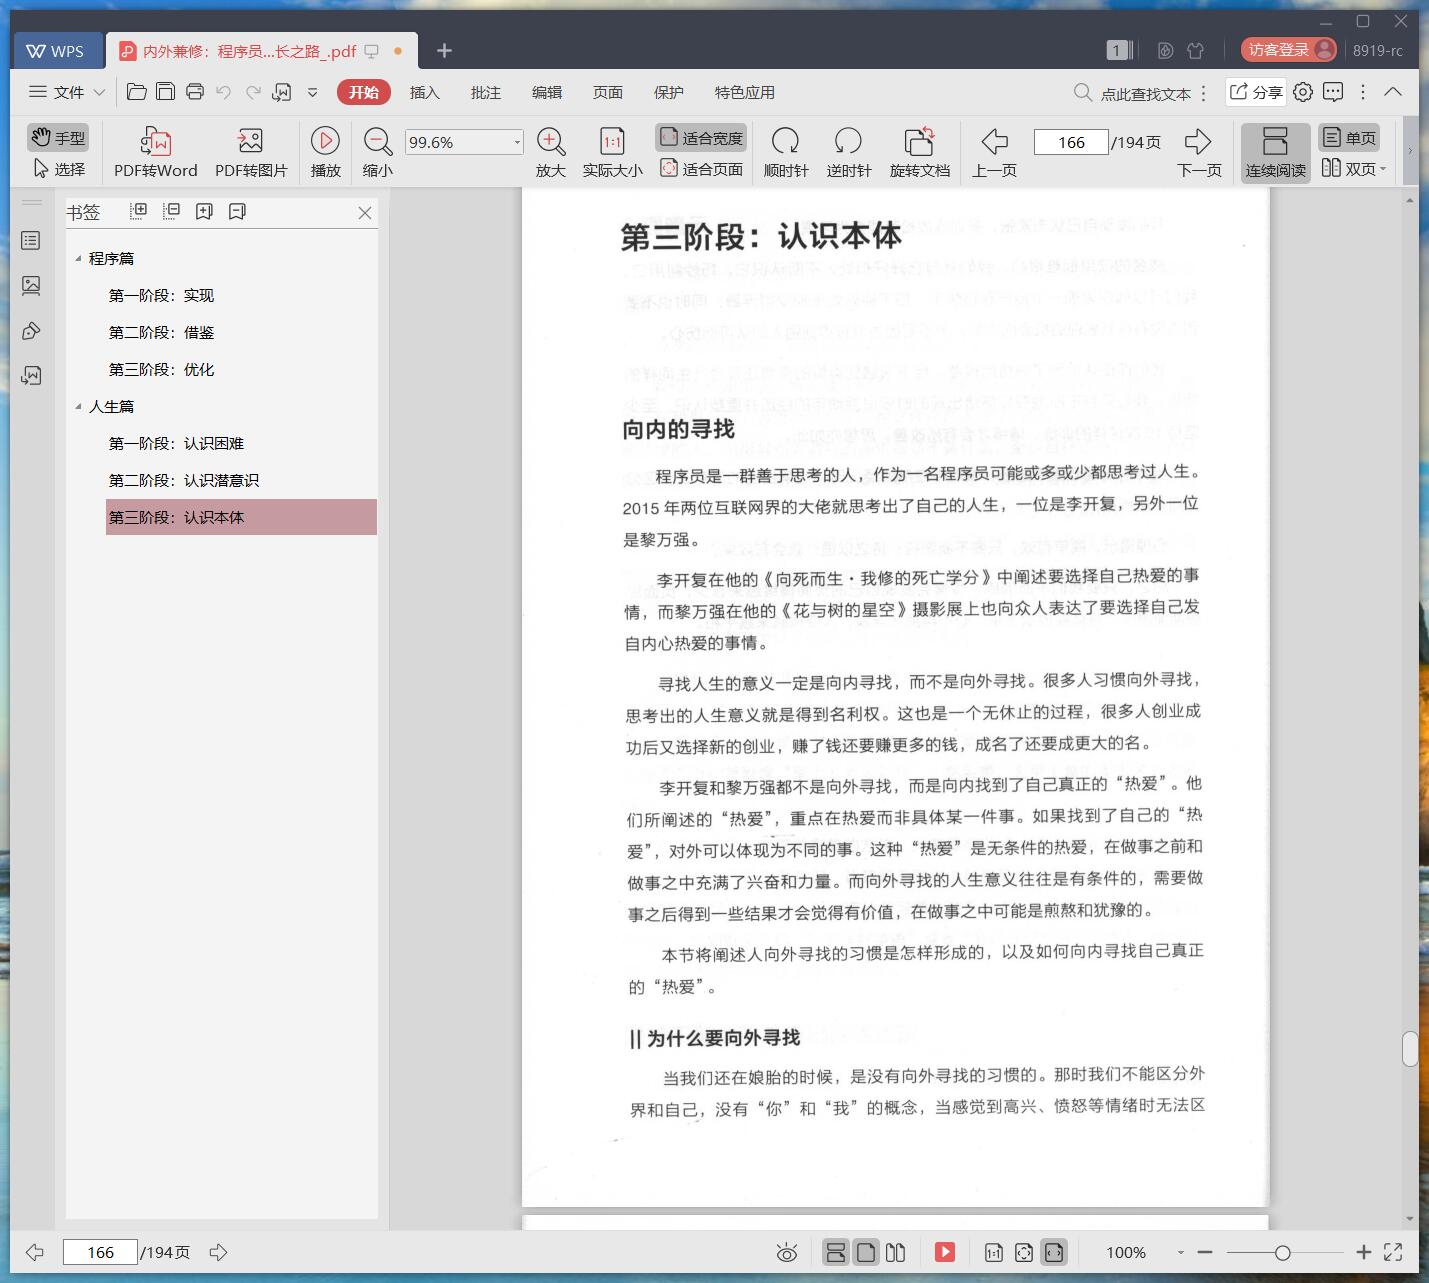Open the settings gear icon in the top right
The height and width of the screenshot is (1283, 1429).
[1303, 92]
